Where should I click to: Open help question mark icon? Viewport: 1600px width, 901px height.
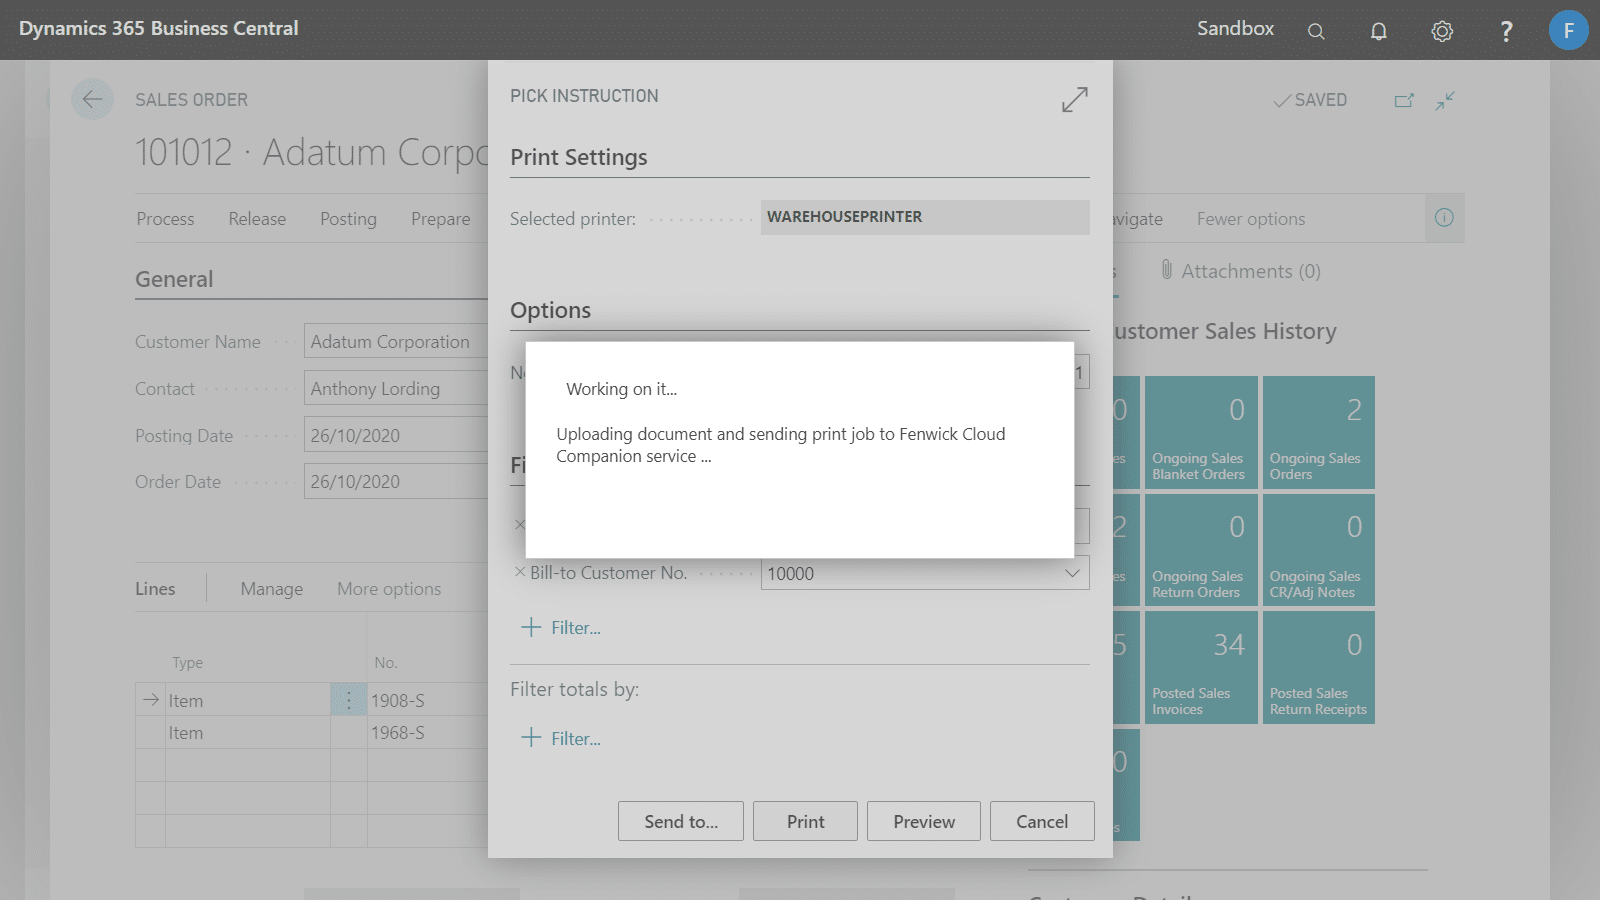pyautogui.click(x=1506, y=31)
